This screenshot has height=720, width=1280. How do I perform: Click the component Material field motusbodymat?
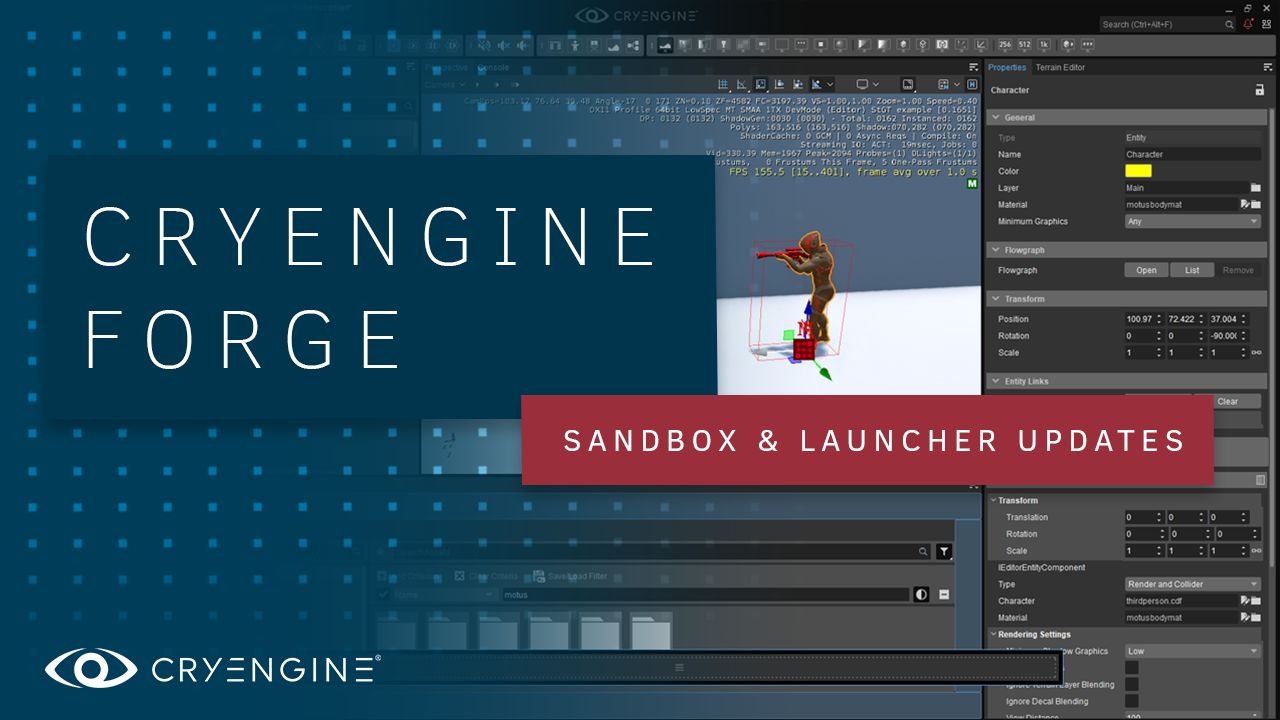[1181, 618]
